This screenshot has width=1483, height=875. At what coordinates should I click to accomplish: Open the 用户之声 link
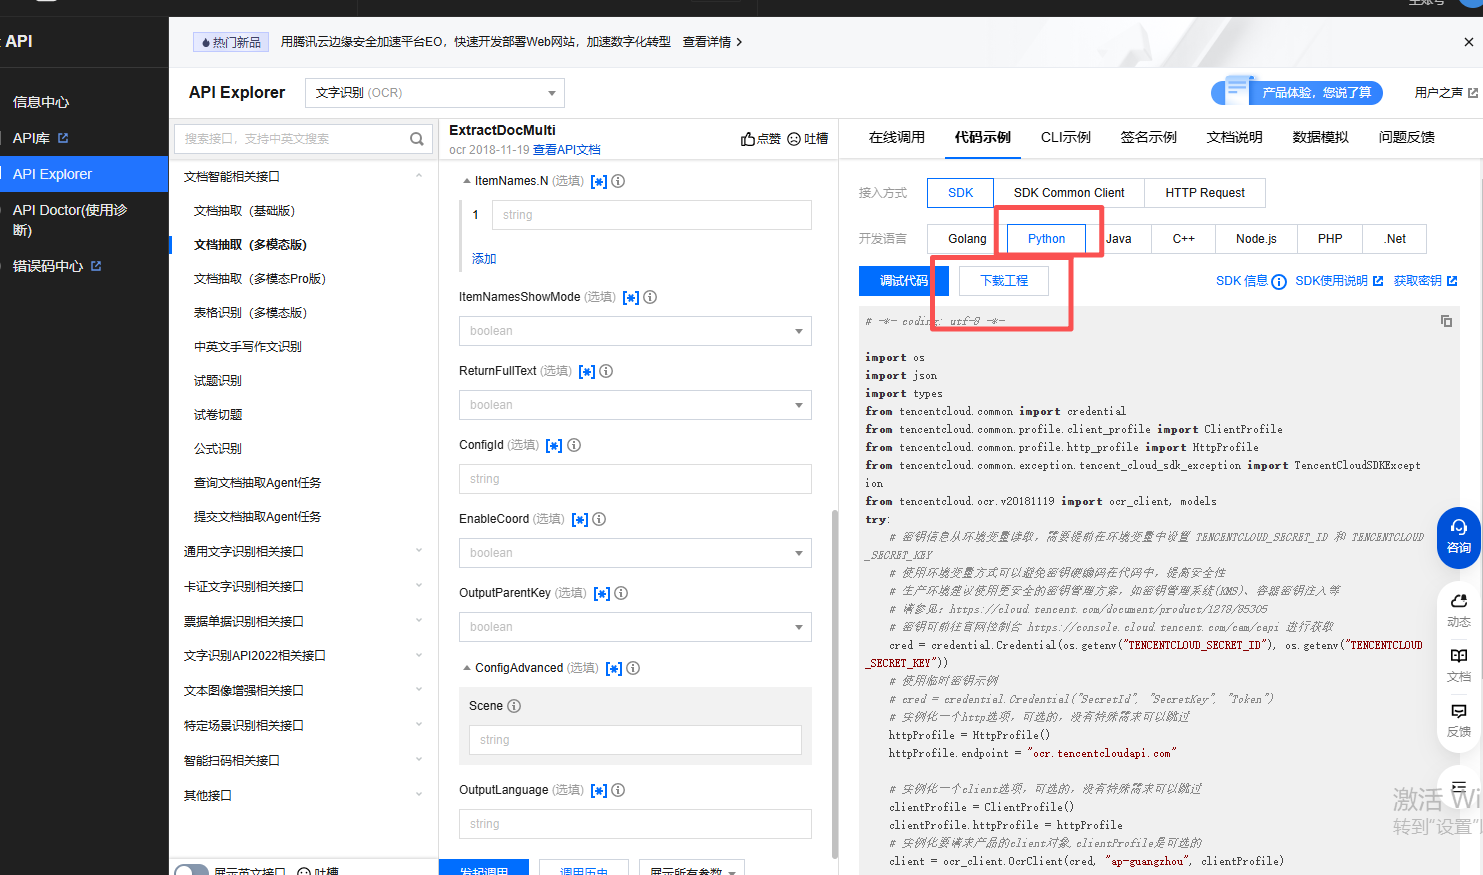[1446, 93]
